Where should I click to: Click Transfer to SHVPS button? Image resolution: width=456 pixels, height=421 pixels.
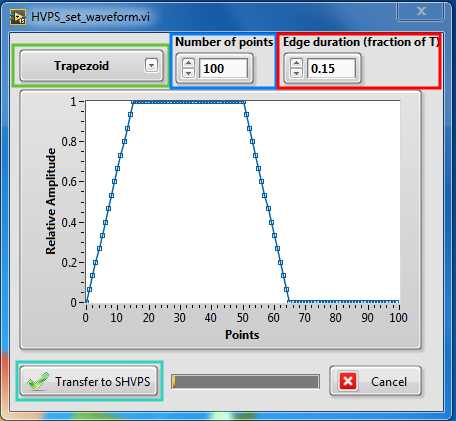(89, 381)
